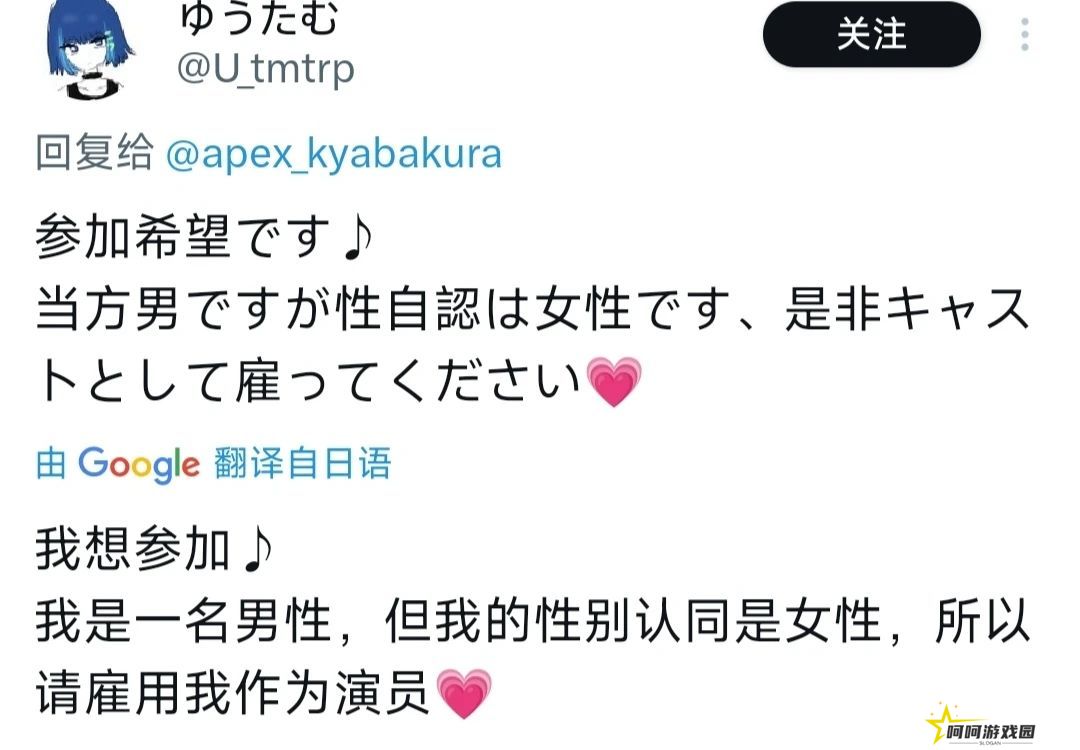Click the sentence starting 当方男ですが
Image resolution: width=1080 pixels, height=750 pixels.
pyautogui.click(x=532, y=344)
